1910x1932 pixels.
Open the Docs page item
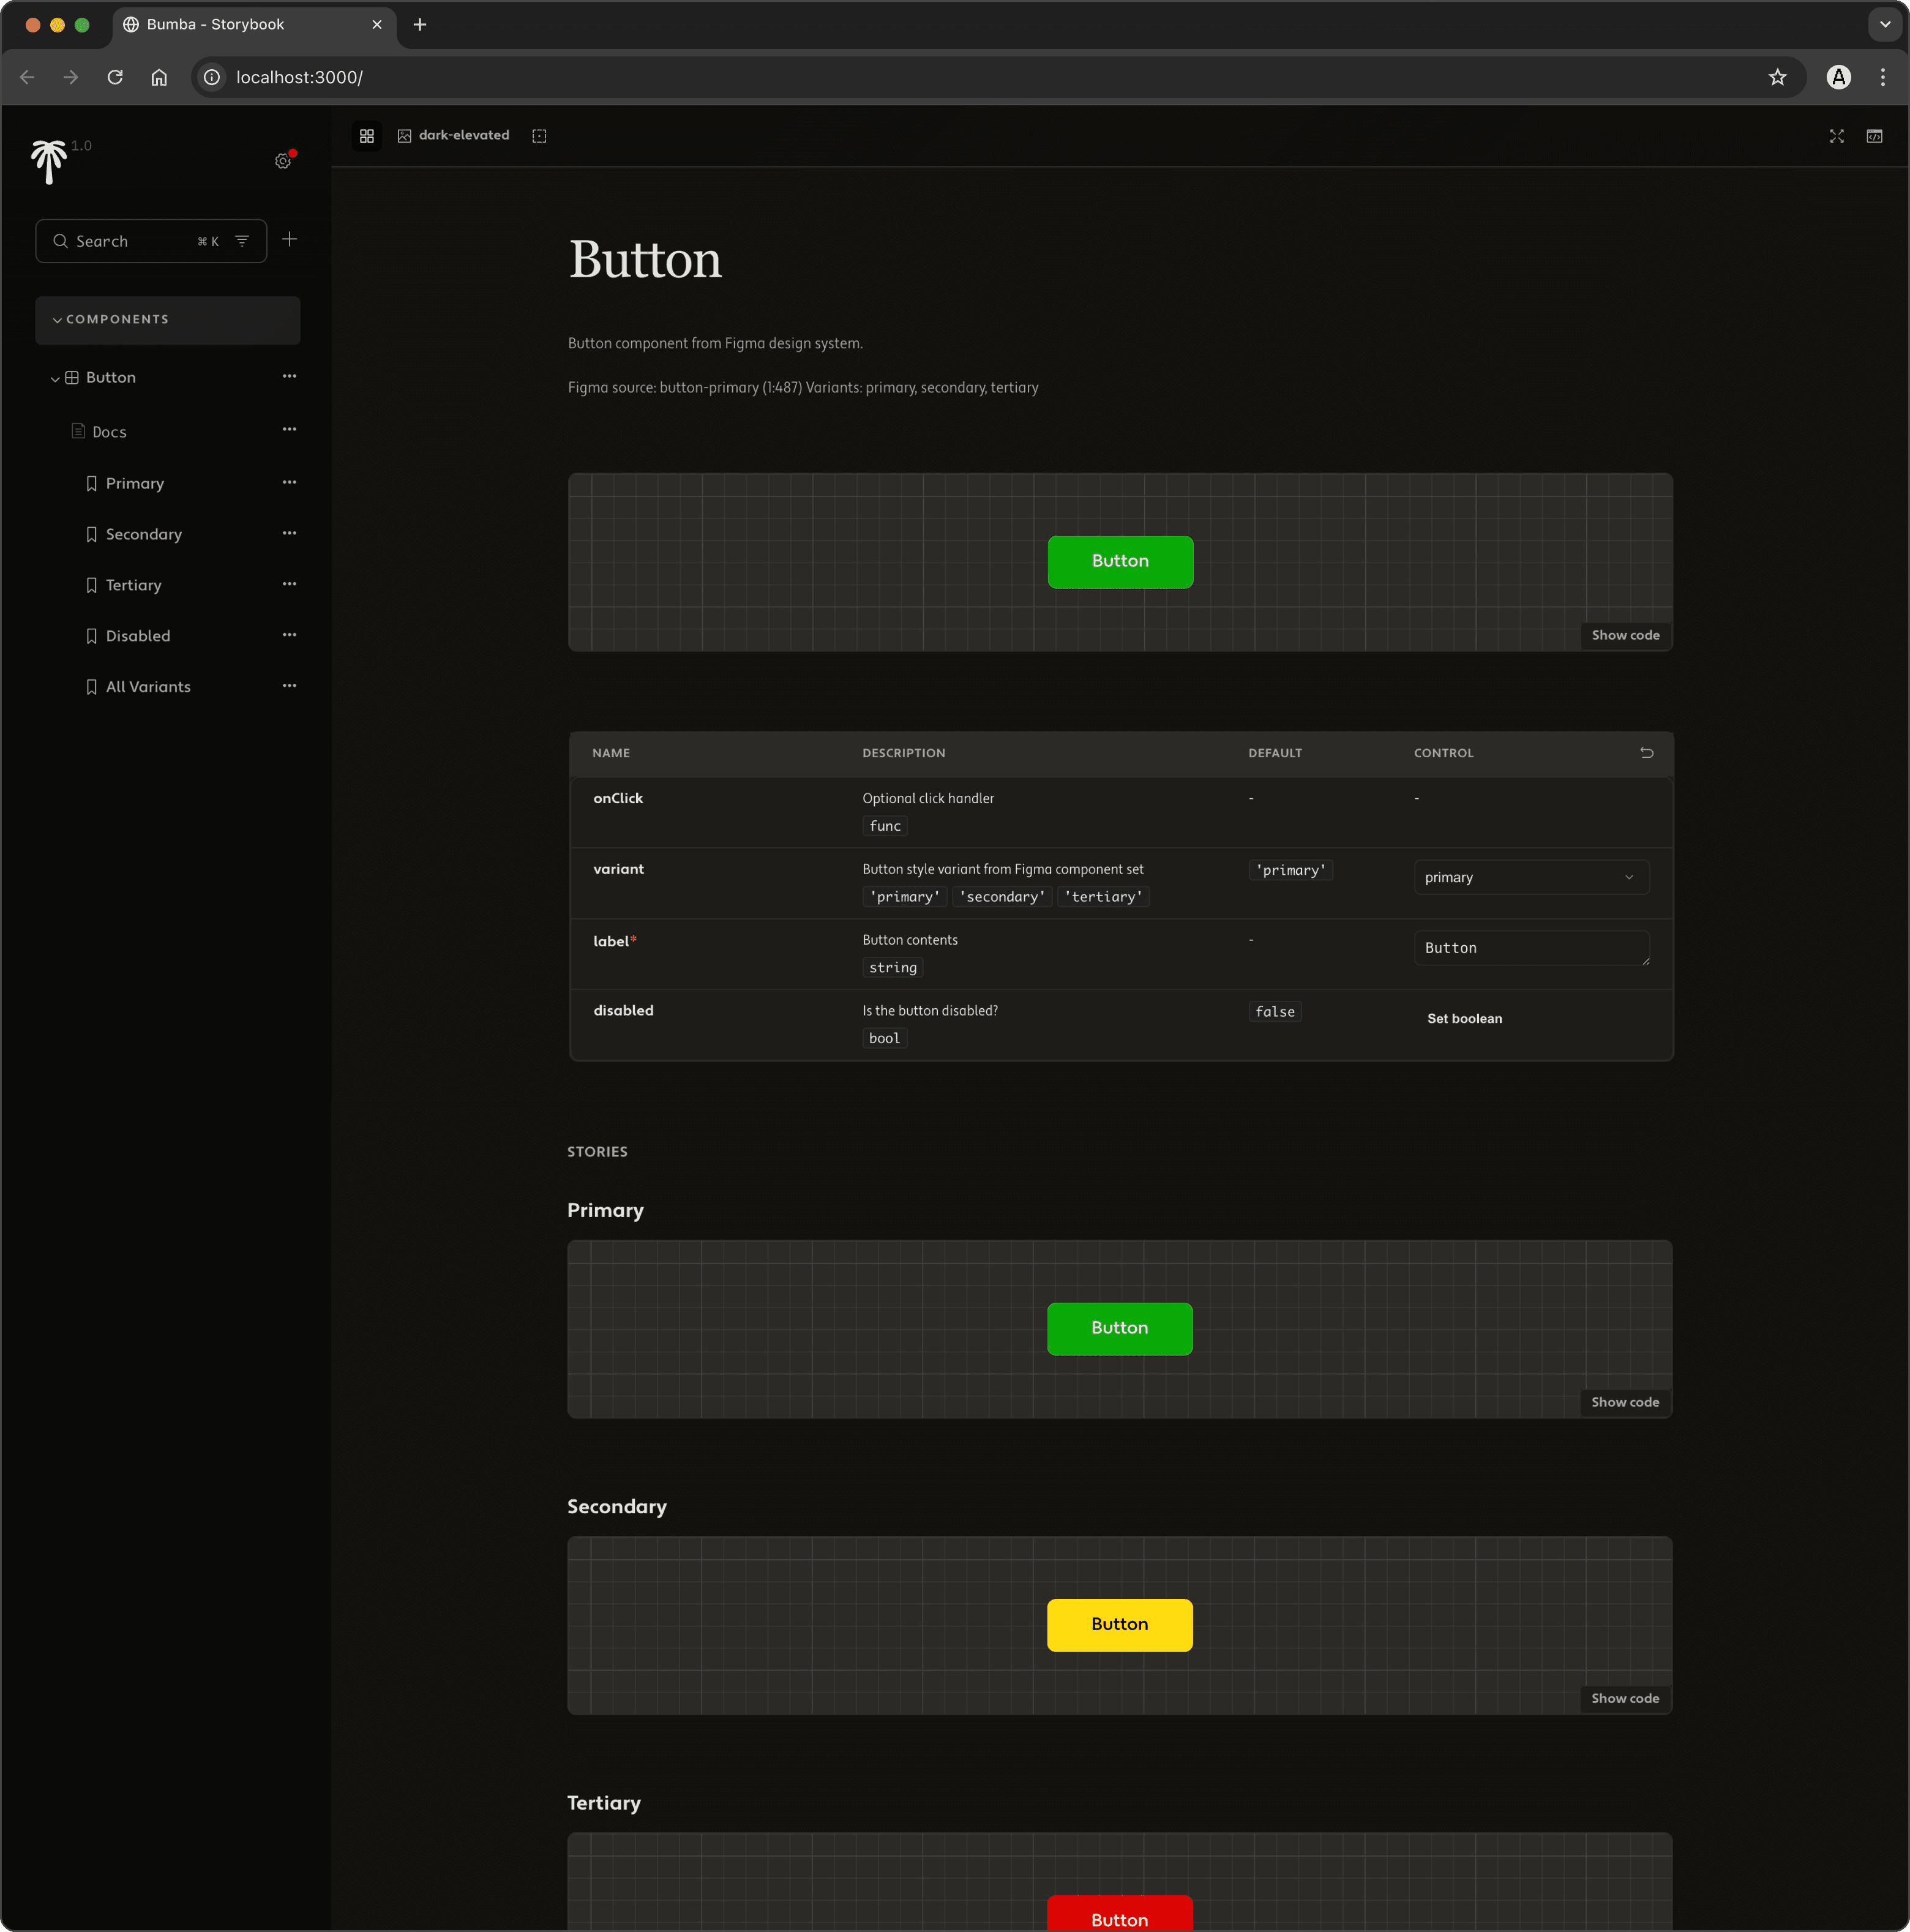[x=109, y=432]
